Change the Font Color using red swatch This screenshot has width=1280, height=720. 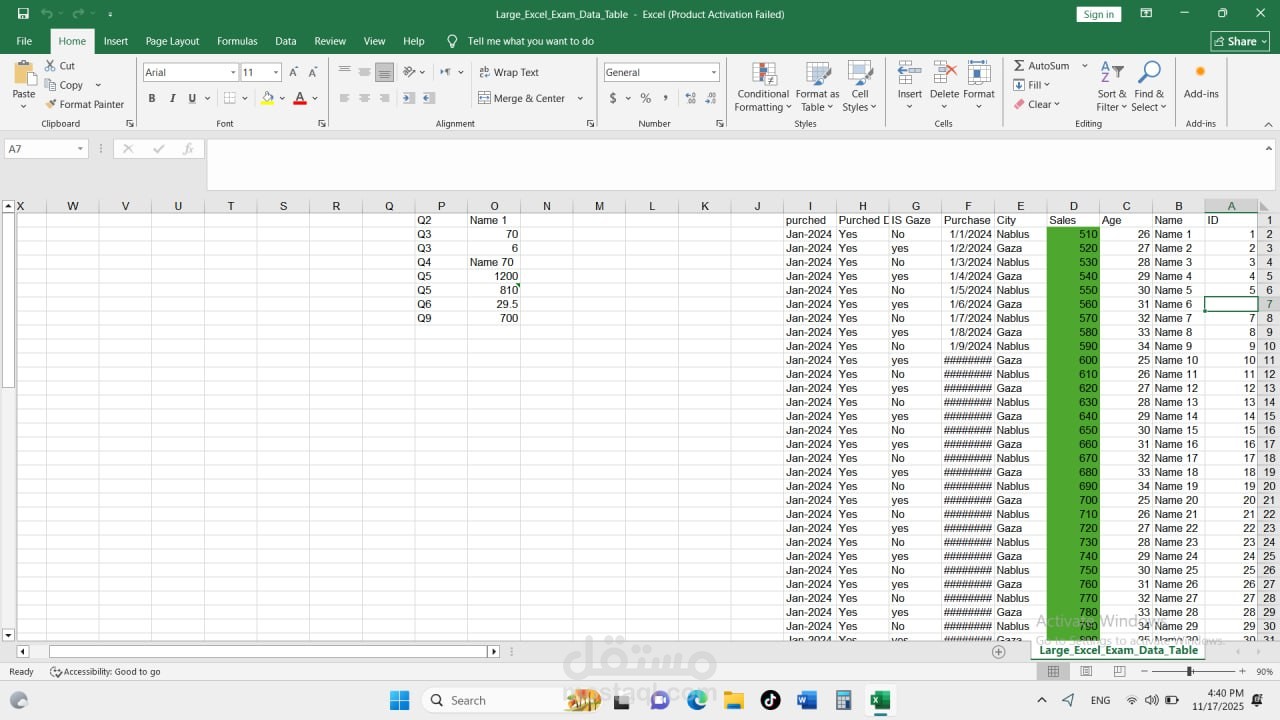pyautogui.click(x=299, y=98)
